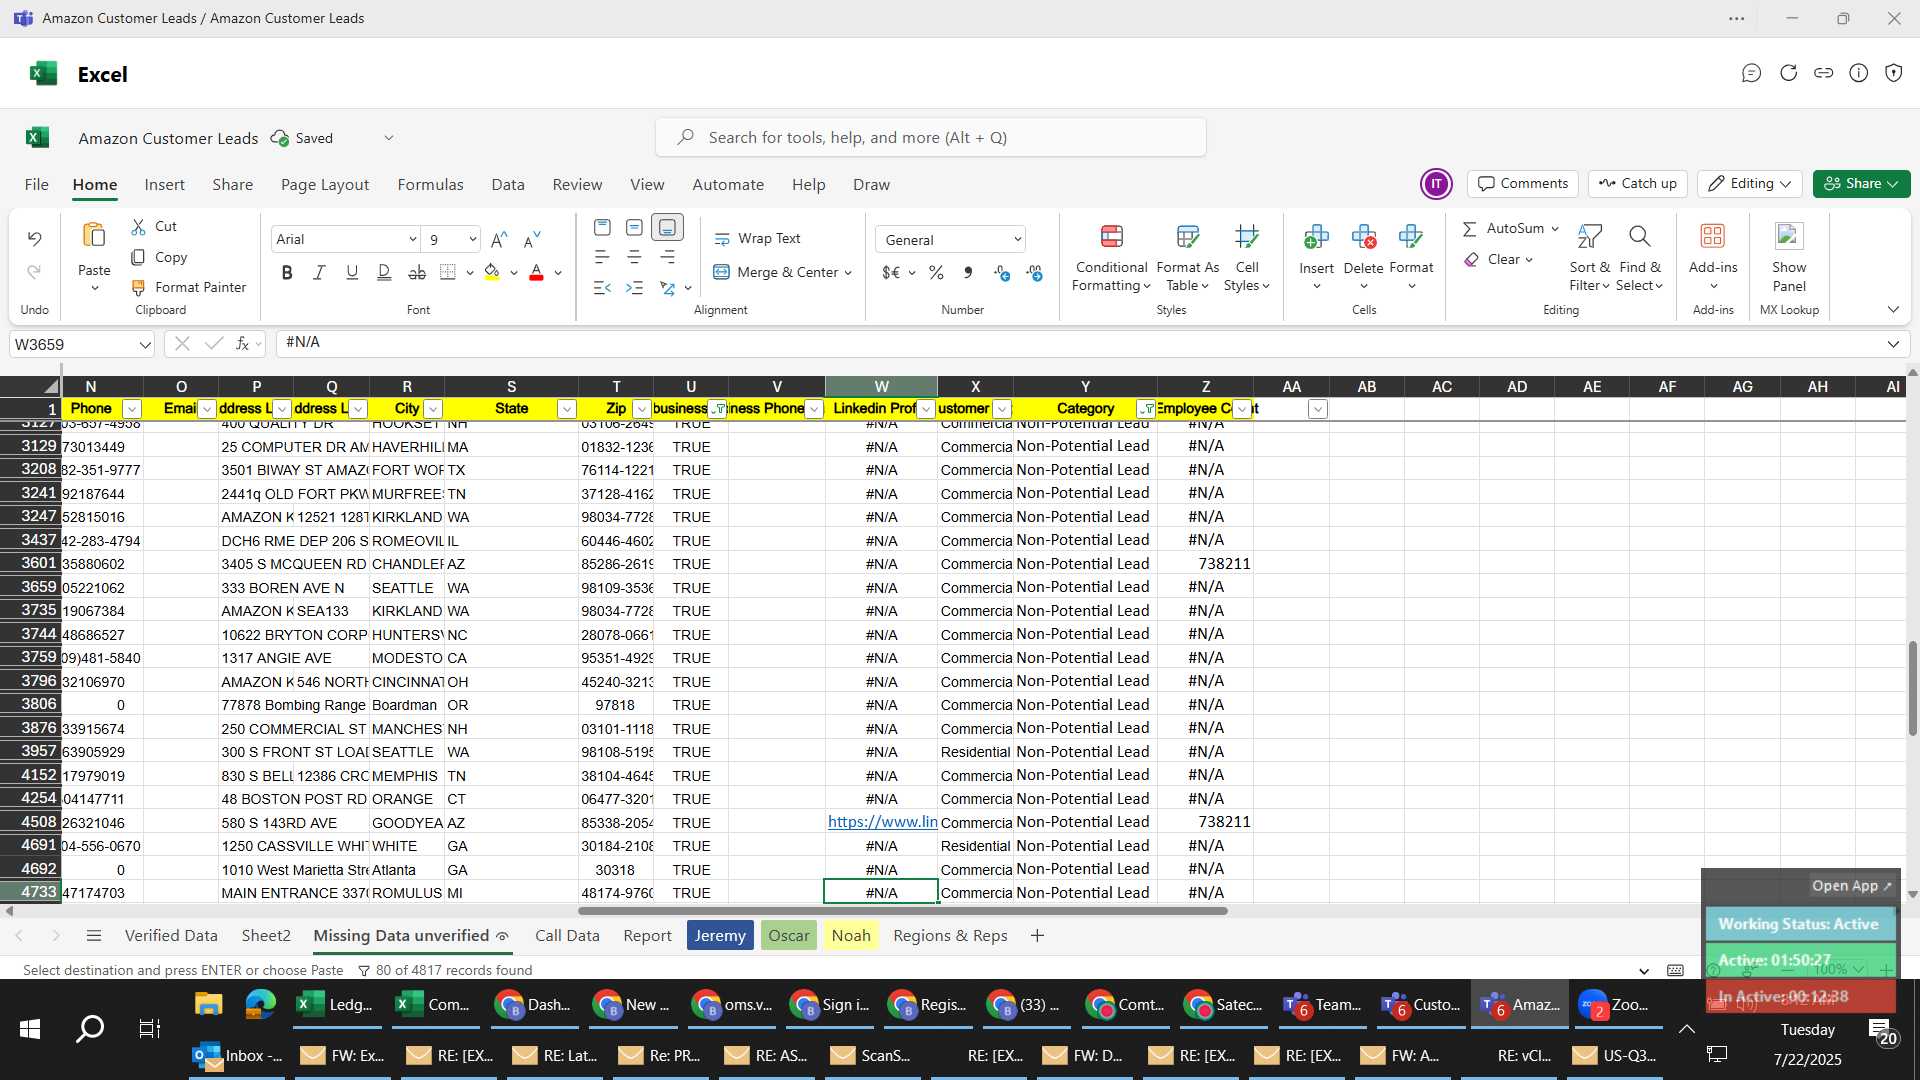Image resolution: width=1920 pixels, height=1080 pixels.
Task: Open the General number format dropdown
Action: 1017,240
